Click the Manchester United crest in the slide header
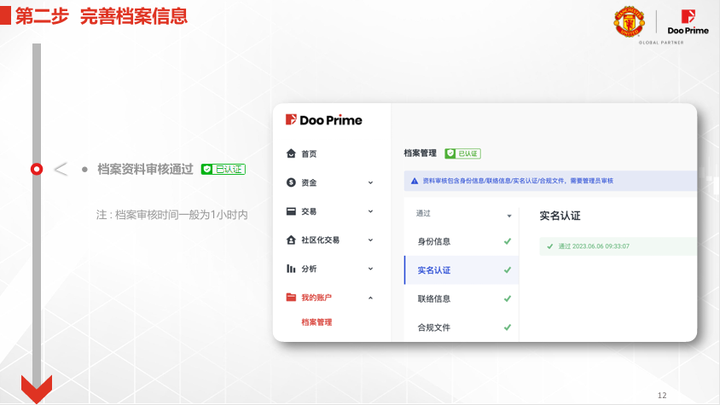 click(x=629, y=22)
